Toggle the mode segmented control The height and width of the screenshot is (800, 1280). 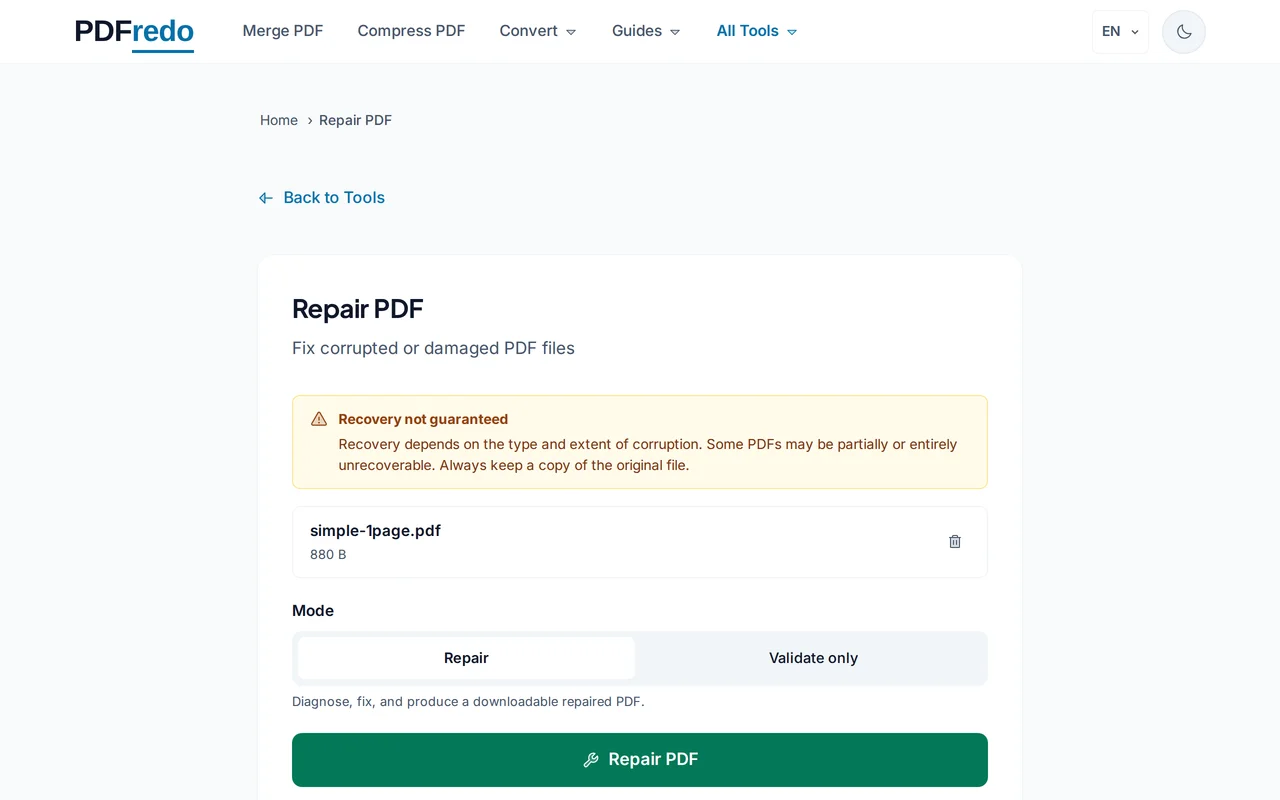(640, 658)
